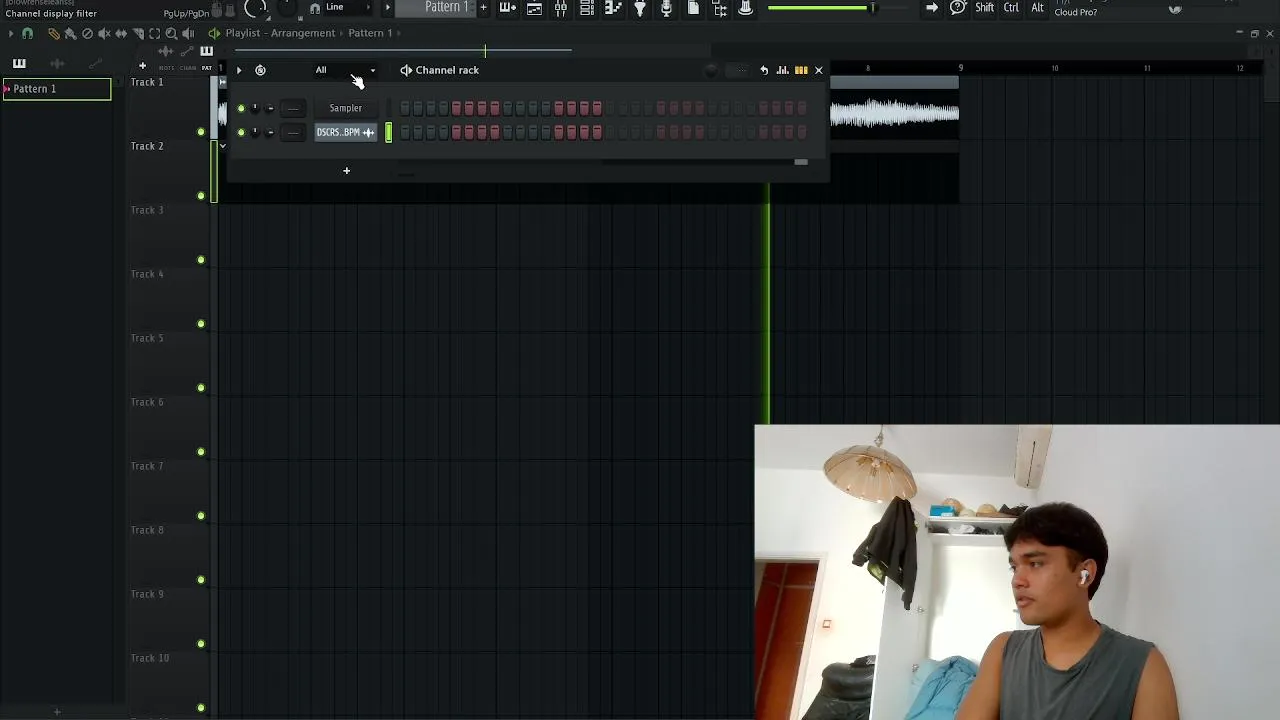The image size is (1280, 720).
Task: Select the Draw pencil tool in Playlist
Action: point(54,33)
